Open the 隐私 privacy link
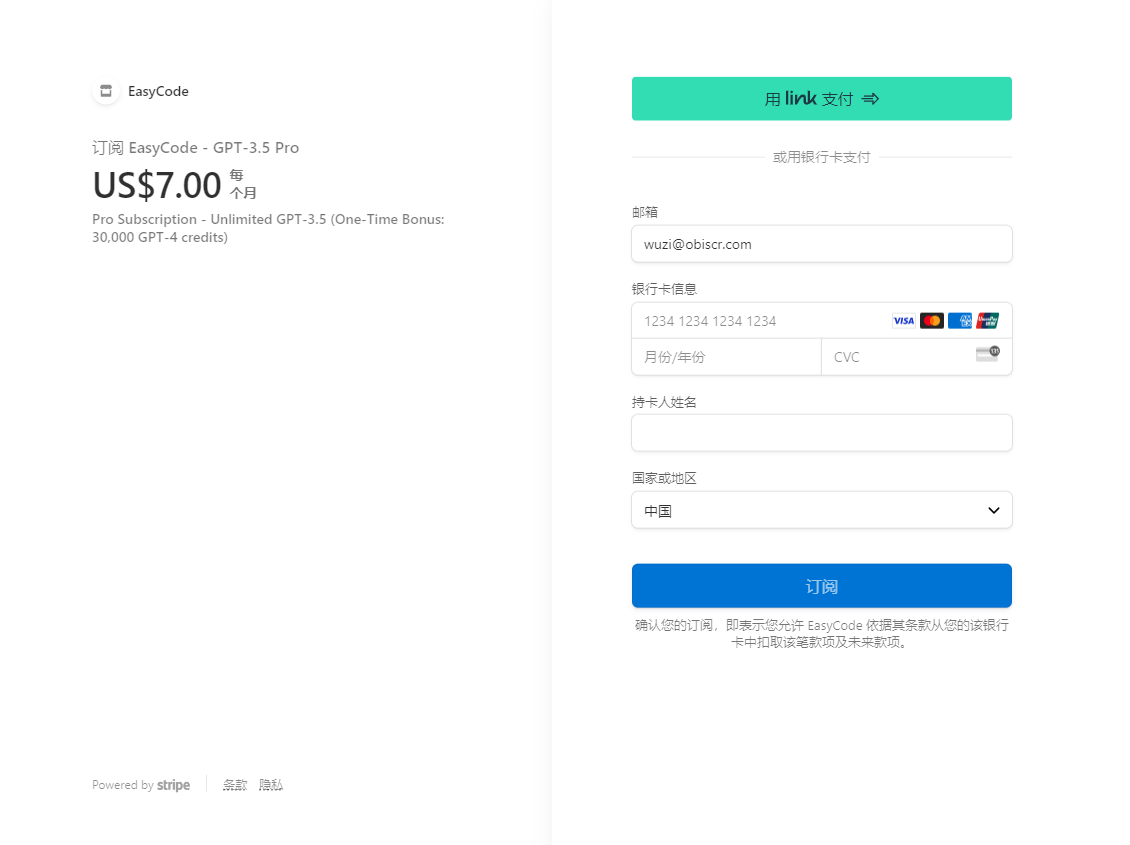 click(270, 784)
